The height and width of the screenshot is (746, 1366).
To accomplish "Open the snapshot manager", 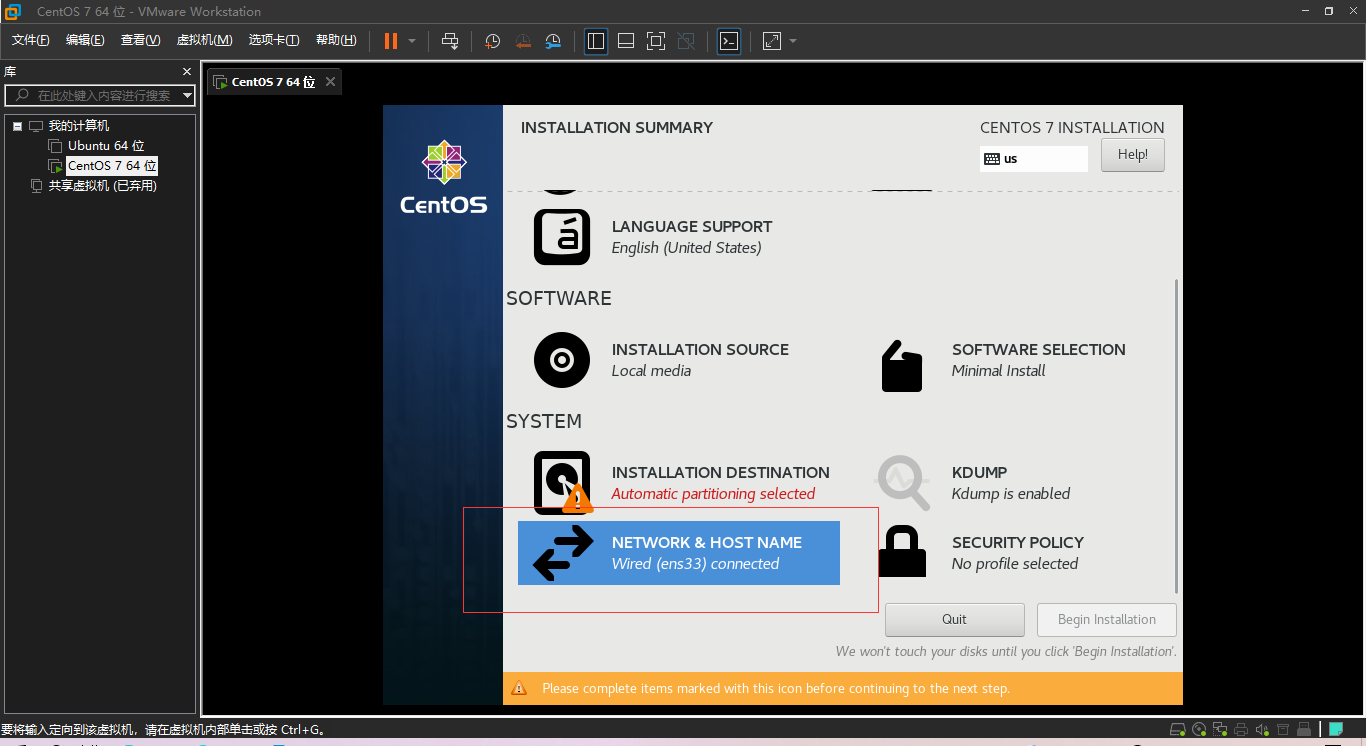I will [x=553, y=41].
